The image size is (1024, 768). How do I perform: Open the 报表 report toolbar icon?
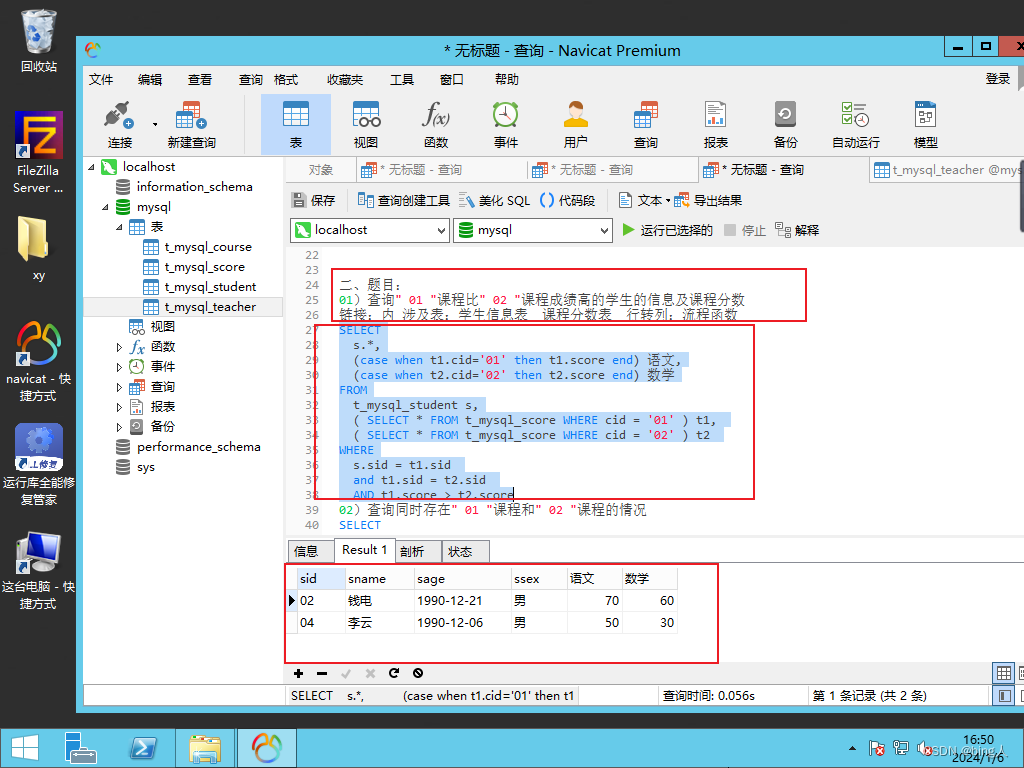pyautogui.click(x=716, y=125)
